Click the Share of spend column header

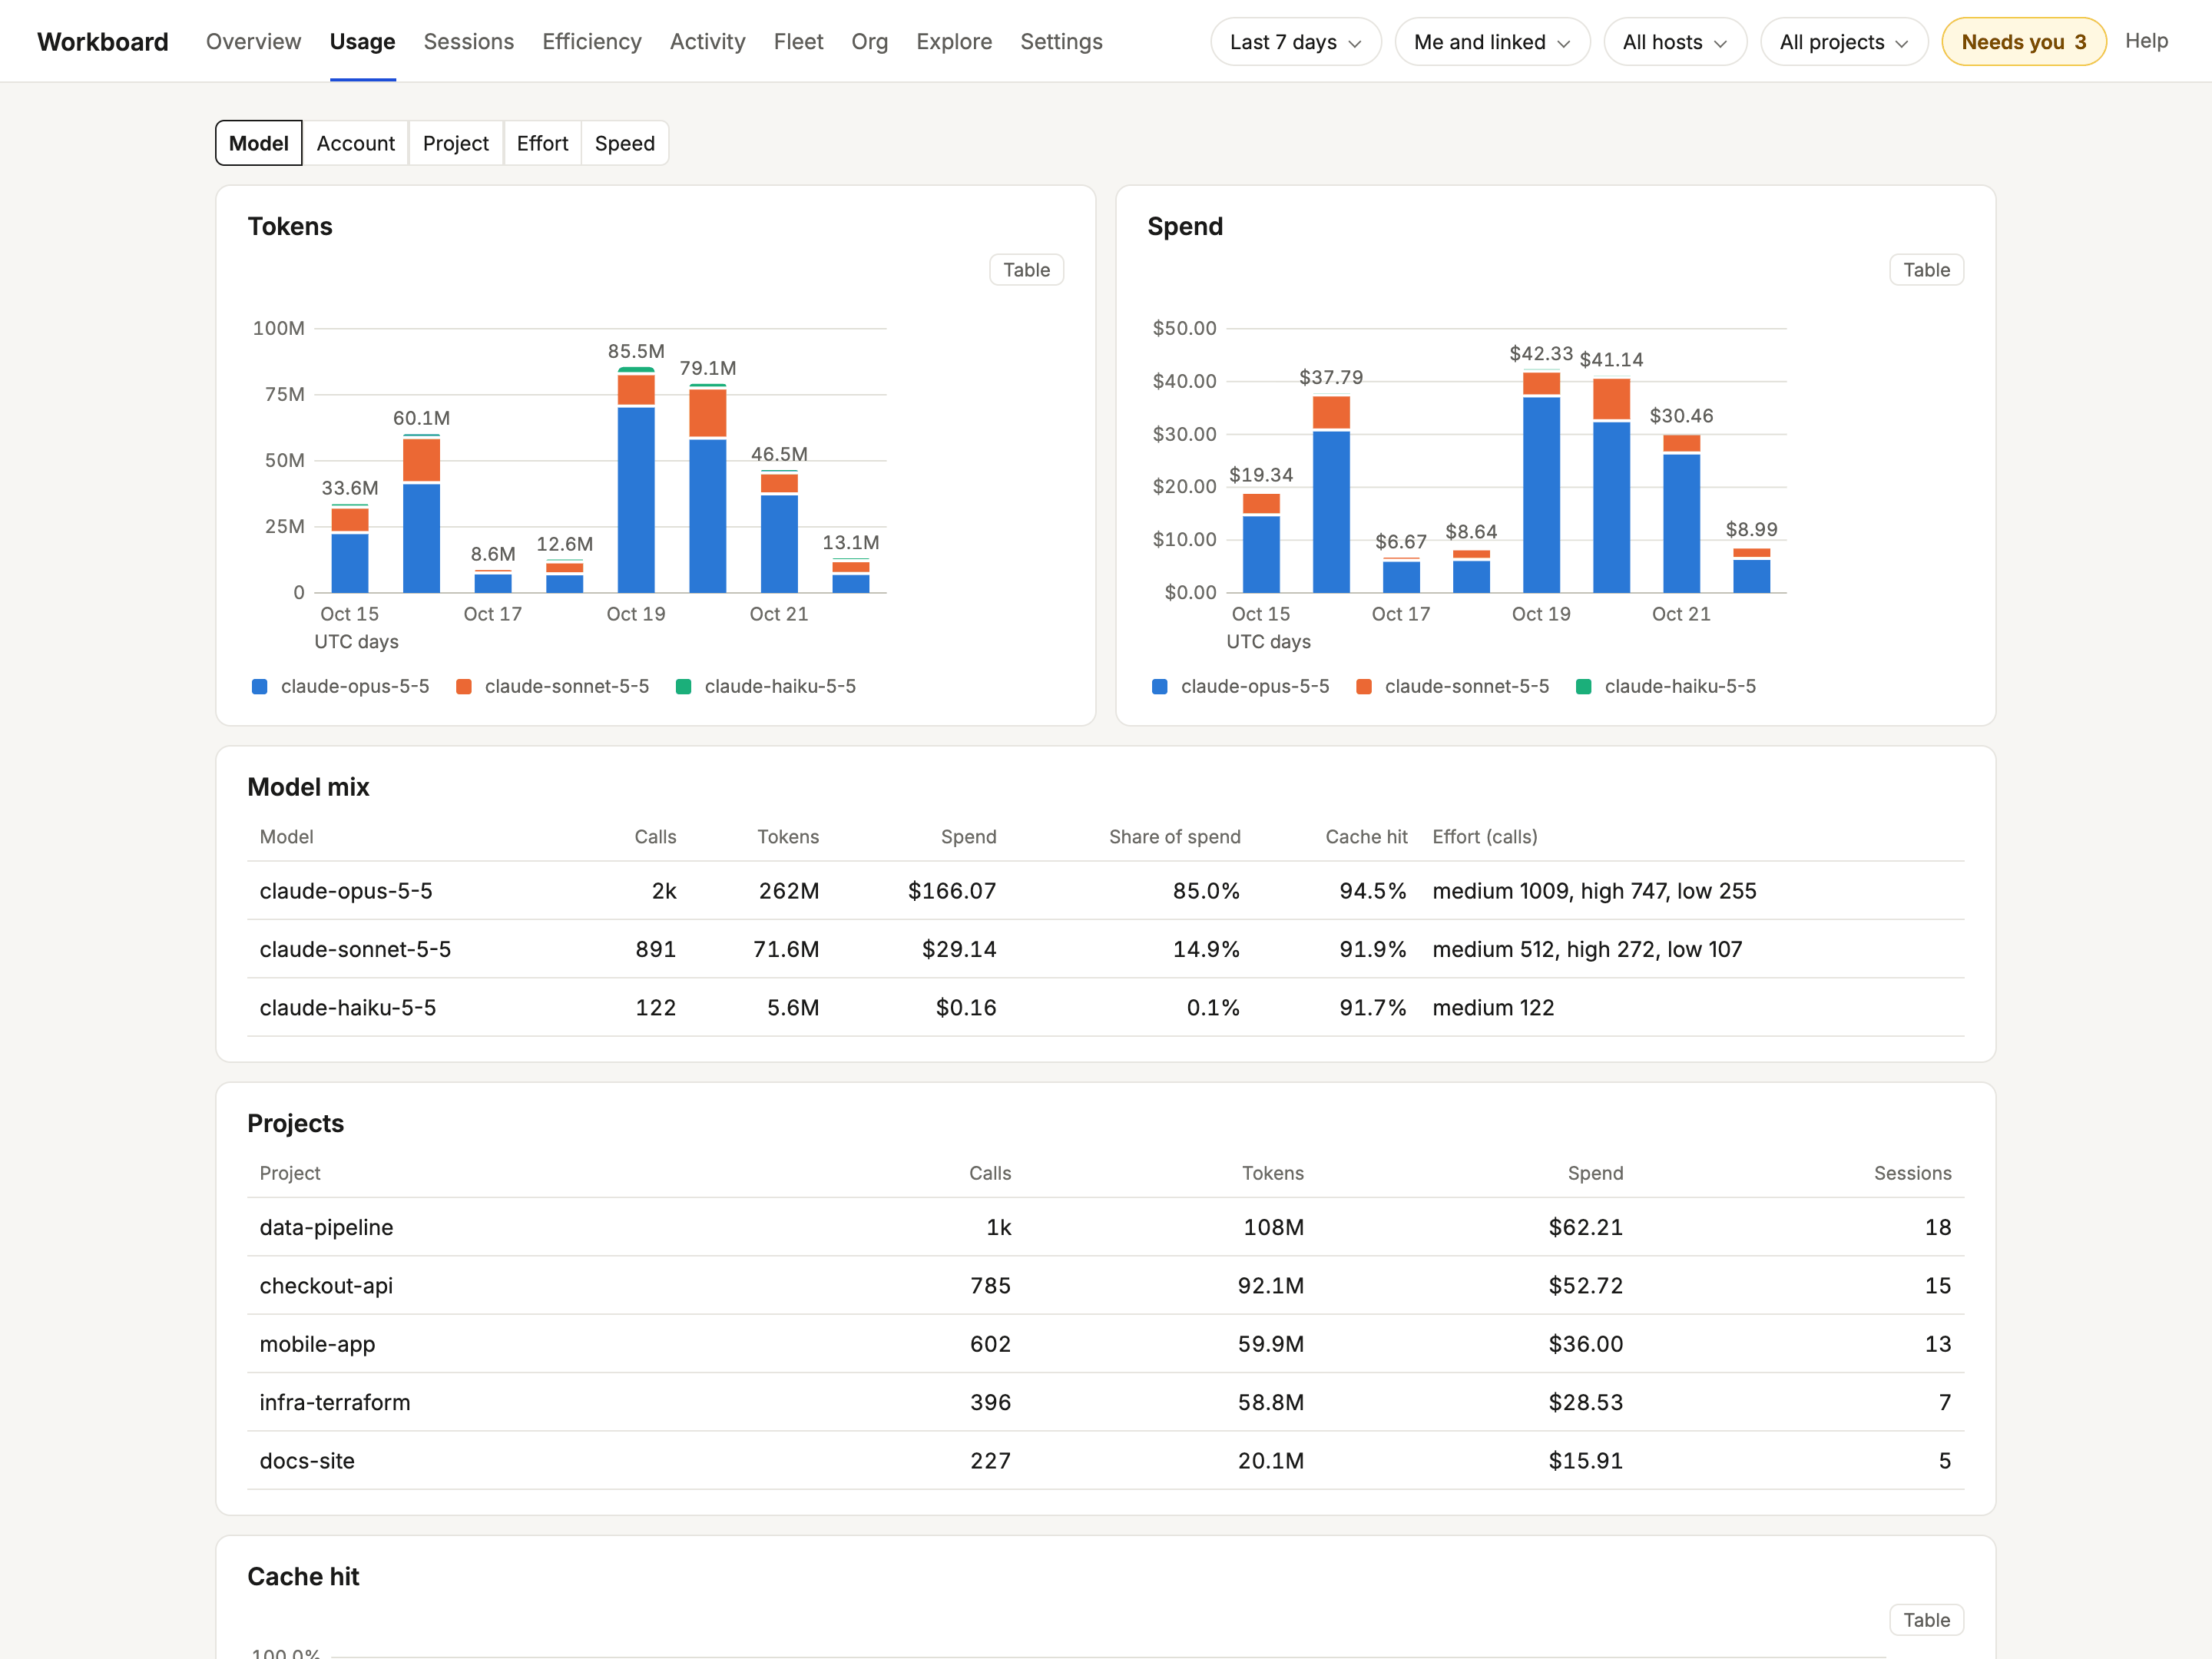pos(1174,837)
